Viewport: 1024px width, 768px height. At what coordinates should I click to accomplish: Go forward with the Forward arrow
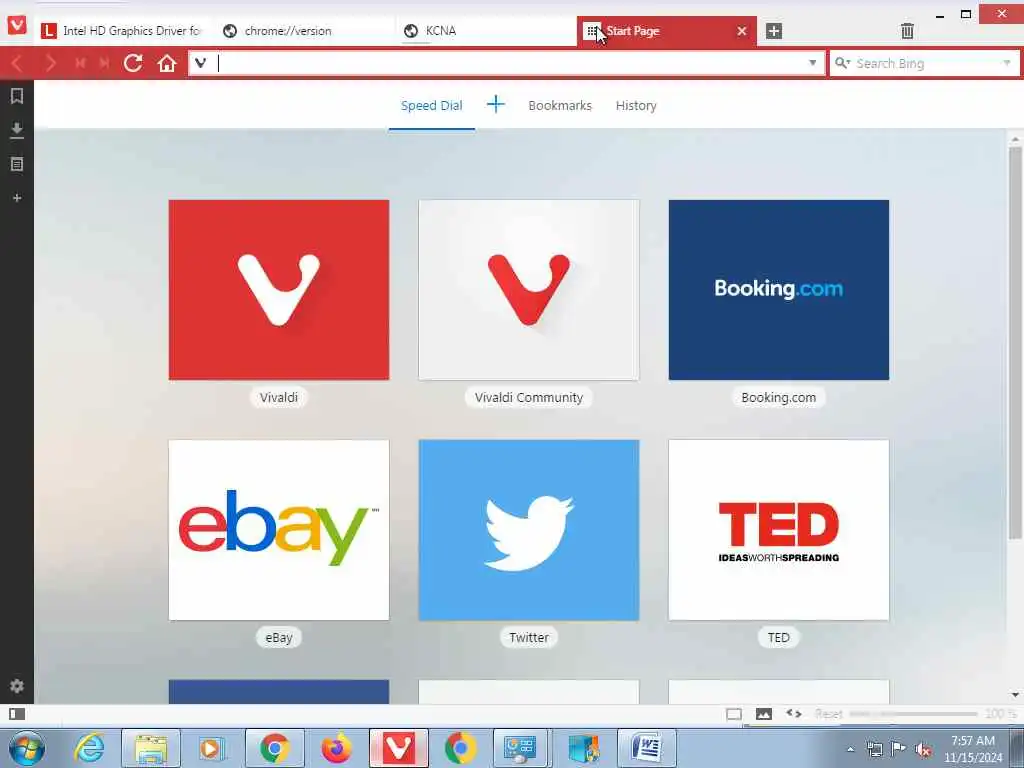[x=50, y=63]
